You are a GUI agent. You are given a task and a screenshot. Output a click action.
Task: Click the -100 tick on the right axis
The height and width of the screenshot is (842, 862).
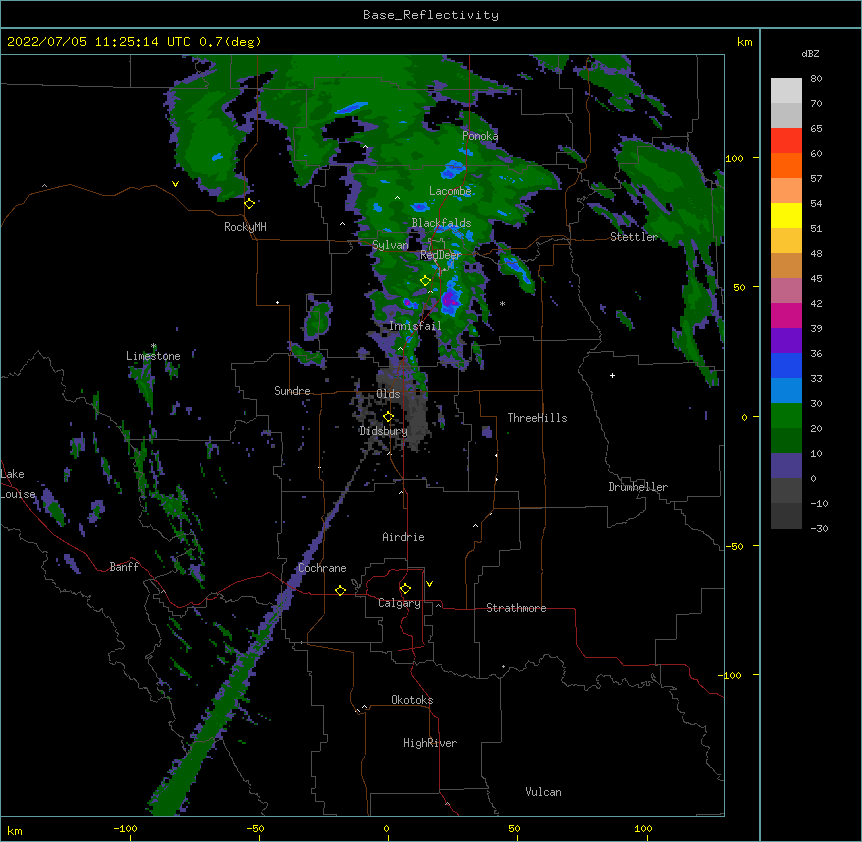[731, 675]
